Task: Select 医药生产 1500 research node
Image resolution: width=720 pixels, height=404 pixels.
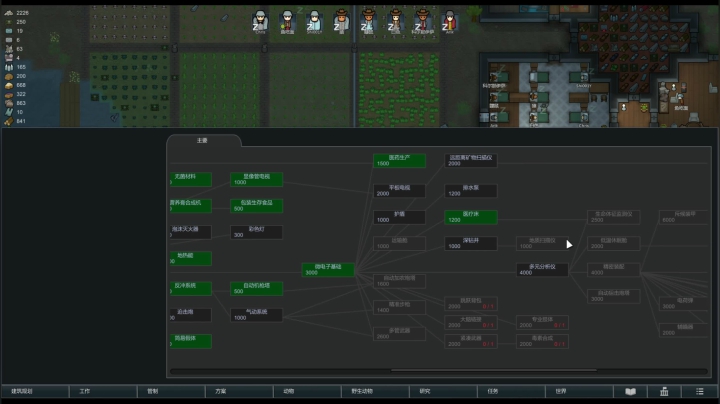Action: [x=399, y=160]
